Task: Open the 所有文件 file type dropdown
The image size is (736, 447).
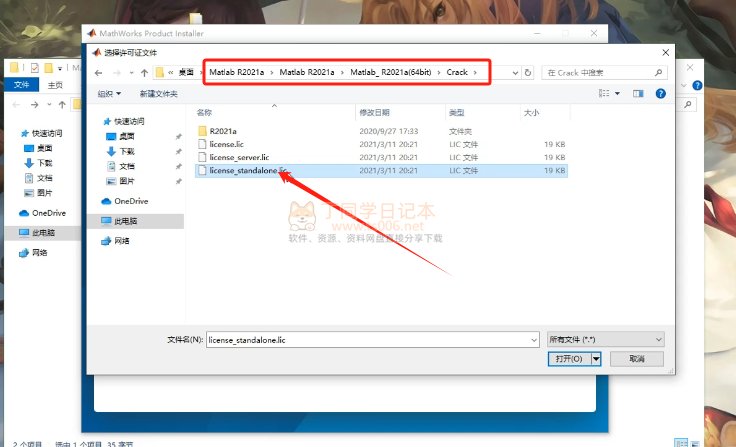Action: (606, 339)
